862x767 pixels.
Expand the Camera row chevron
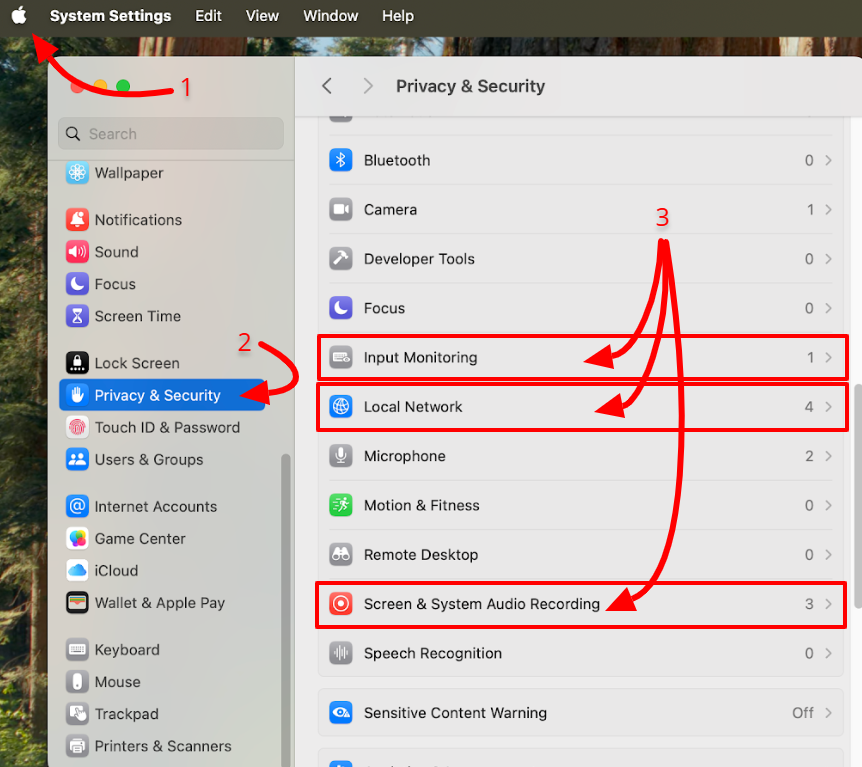coord(828,209)
